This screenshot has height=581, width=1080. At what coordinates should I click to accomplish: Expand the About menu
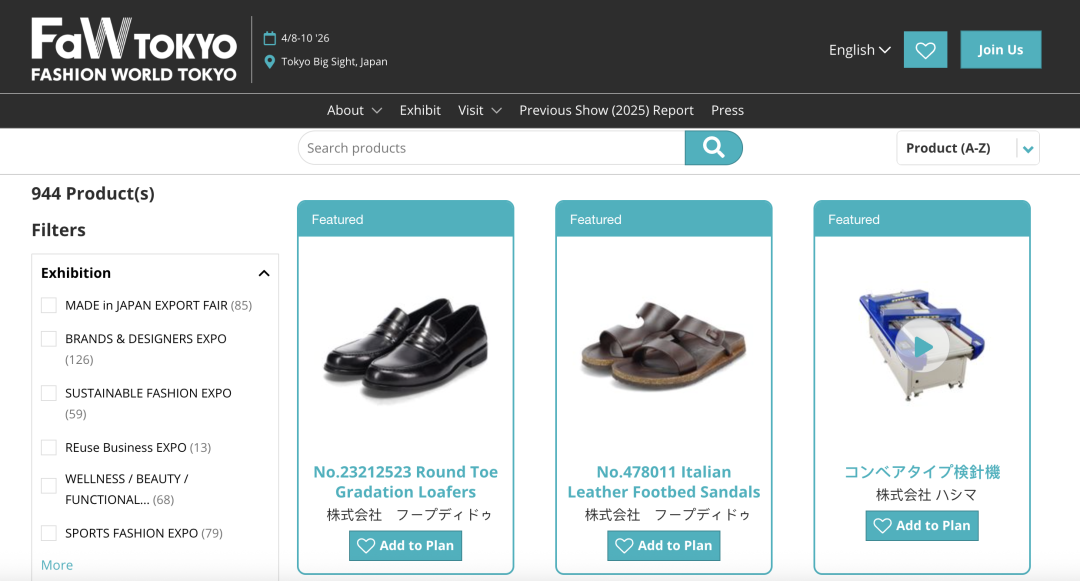click(354, 110)
